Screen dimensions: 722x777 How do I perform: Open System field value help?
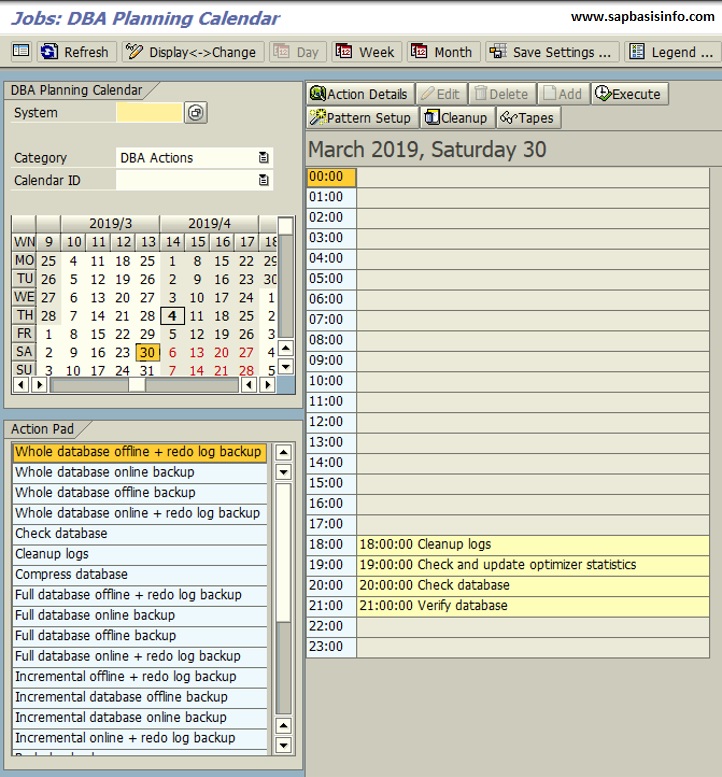(x=196, y=113)
